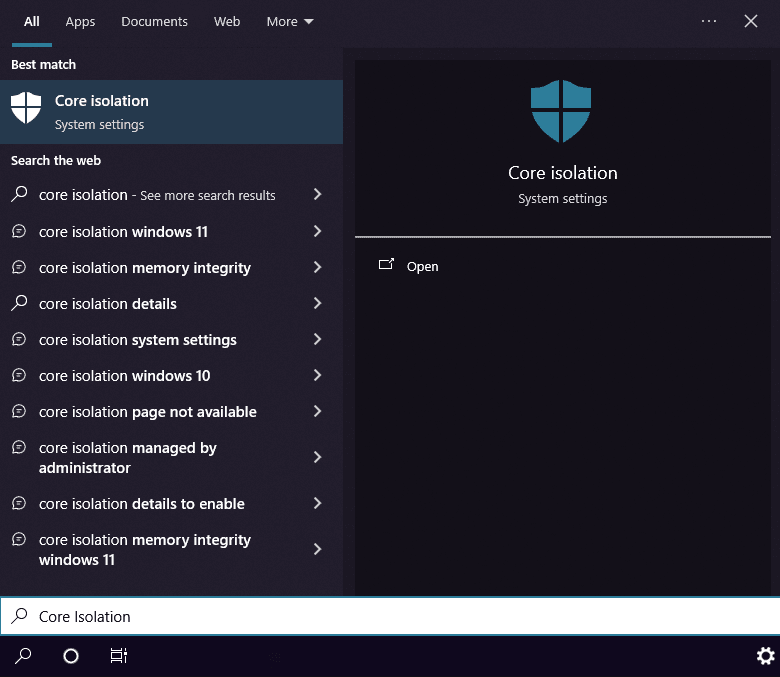Click Open in the preview pane
Image resolution: width=780 pixels, height=677 pixels.
click(x=422, y=267)
